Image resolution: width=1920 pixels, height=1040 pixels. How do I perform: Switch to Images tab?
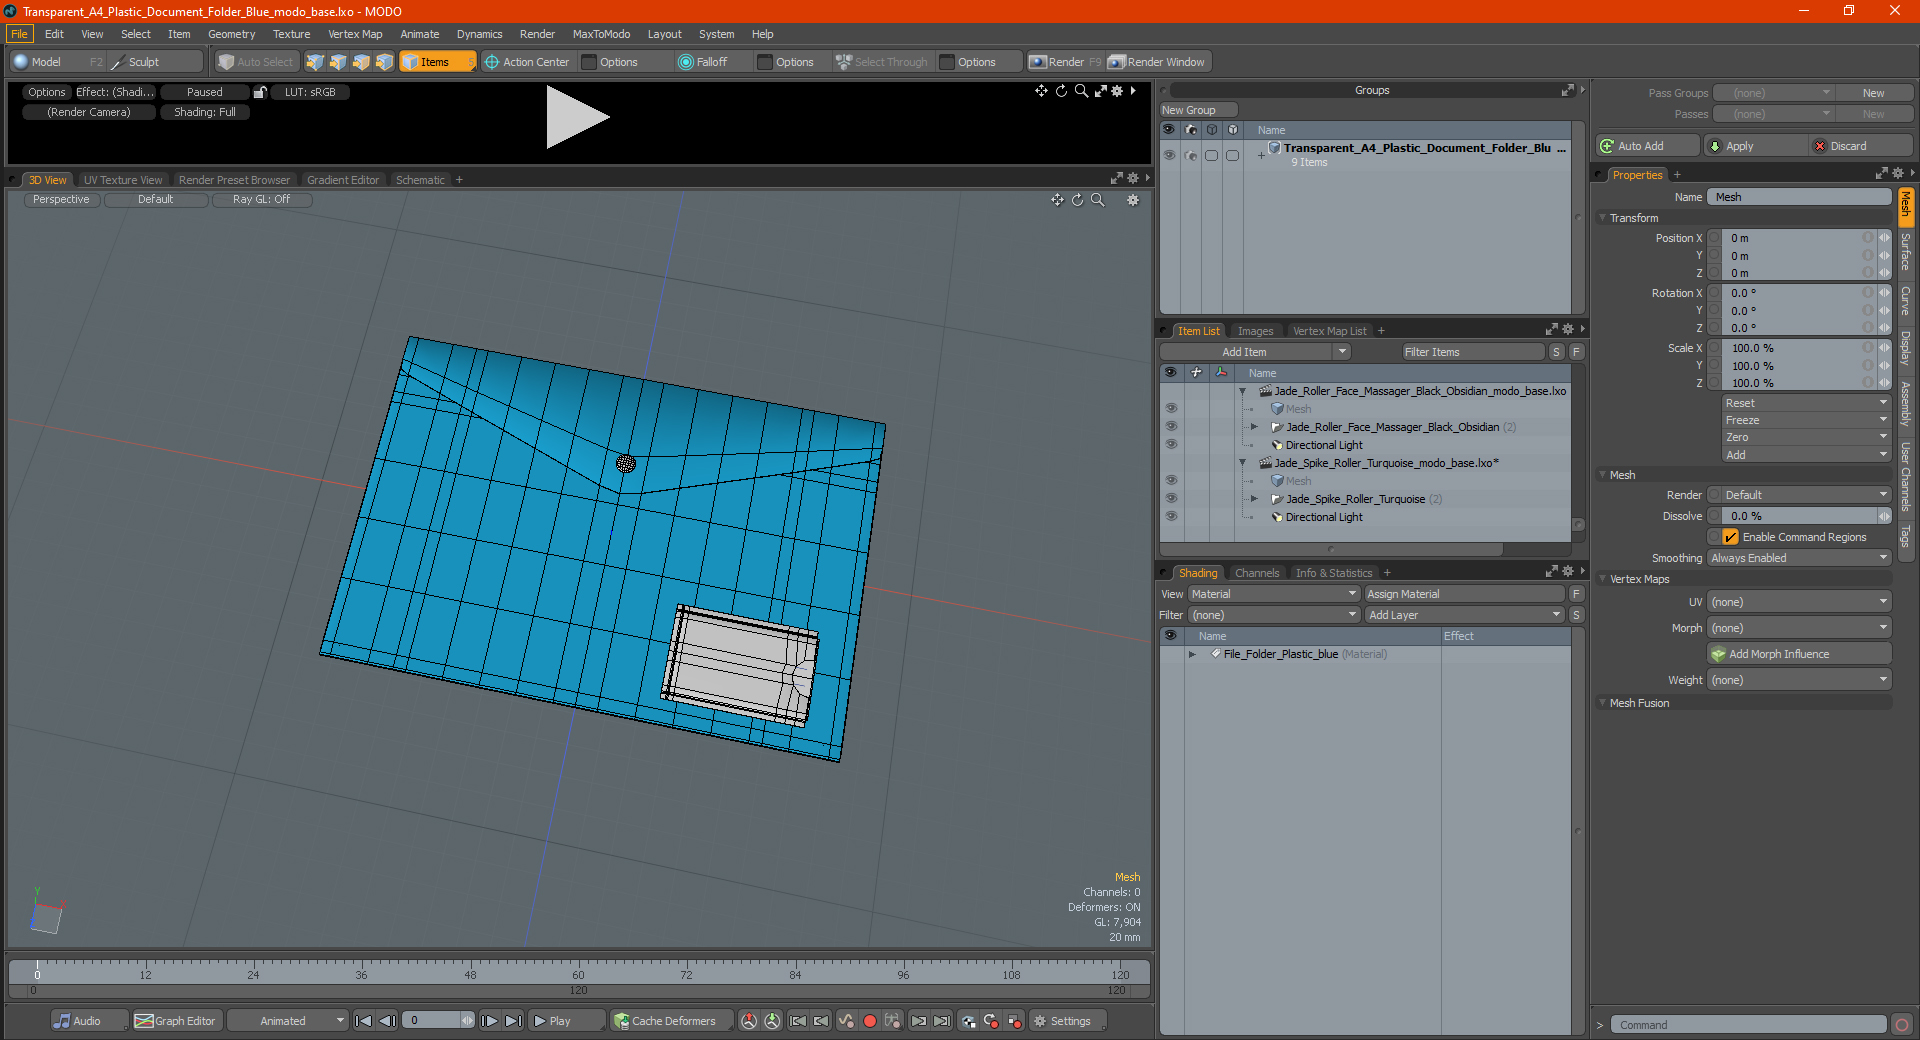point(1255,331)
